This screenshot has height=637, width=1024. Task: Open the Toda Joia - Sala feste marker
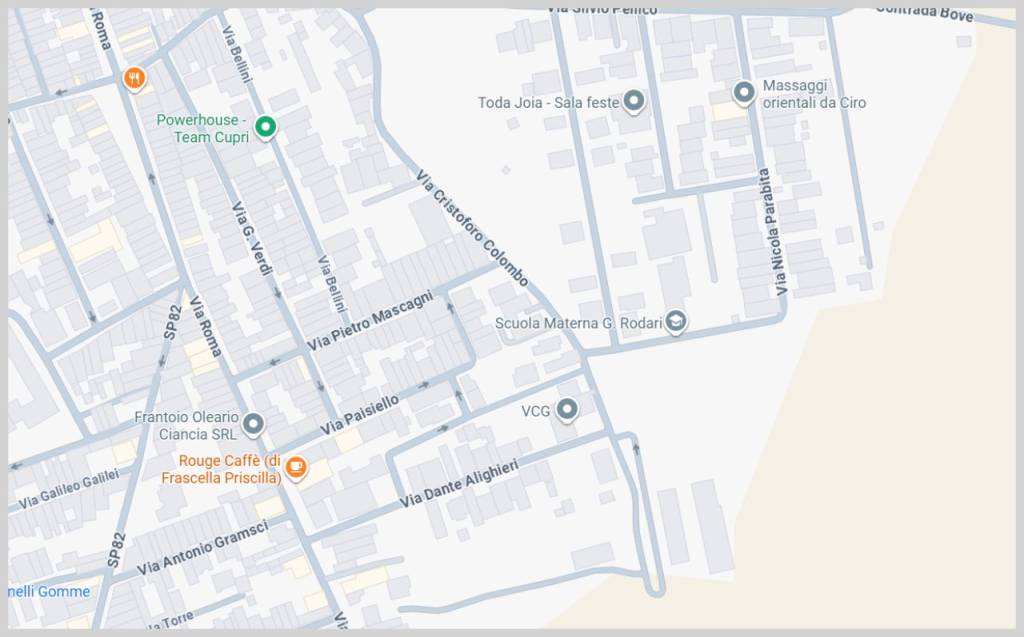click(634, 101)
